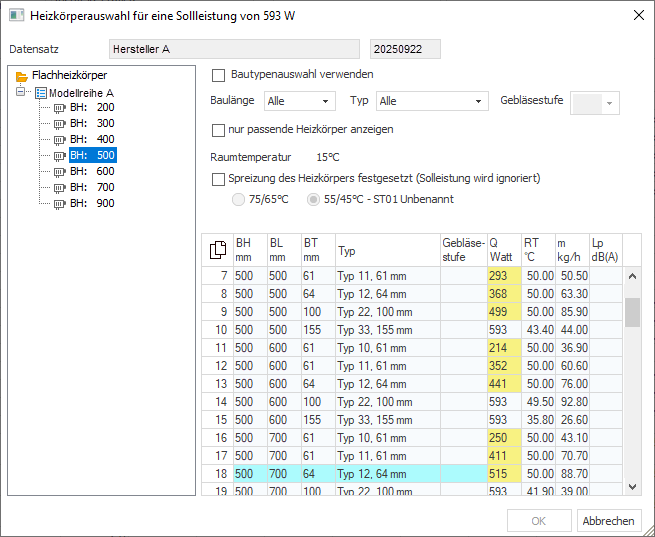Screen dimensions: 655x537
Task: Enable Bautypenauswahl verwenden checkbox
Action: [218, 76]
